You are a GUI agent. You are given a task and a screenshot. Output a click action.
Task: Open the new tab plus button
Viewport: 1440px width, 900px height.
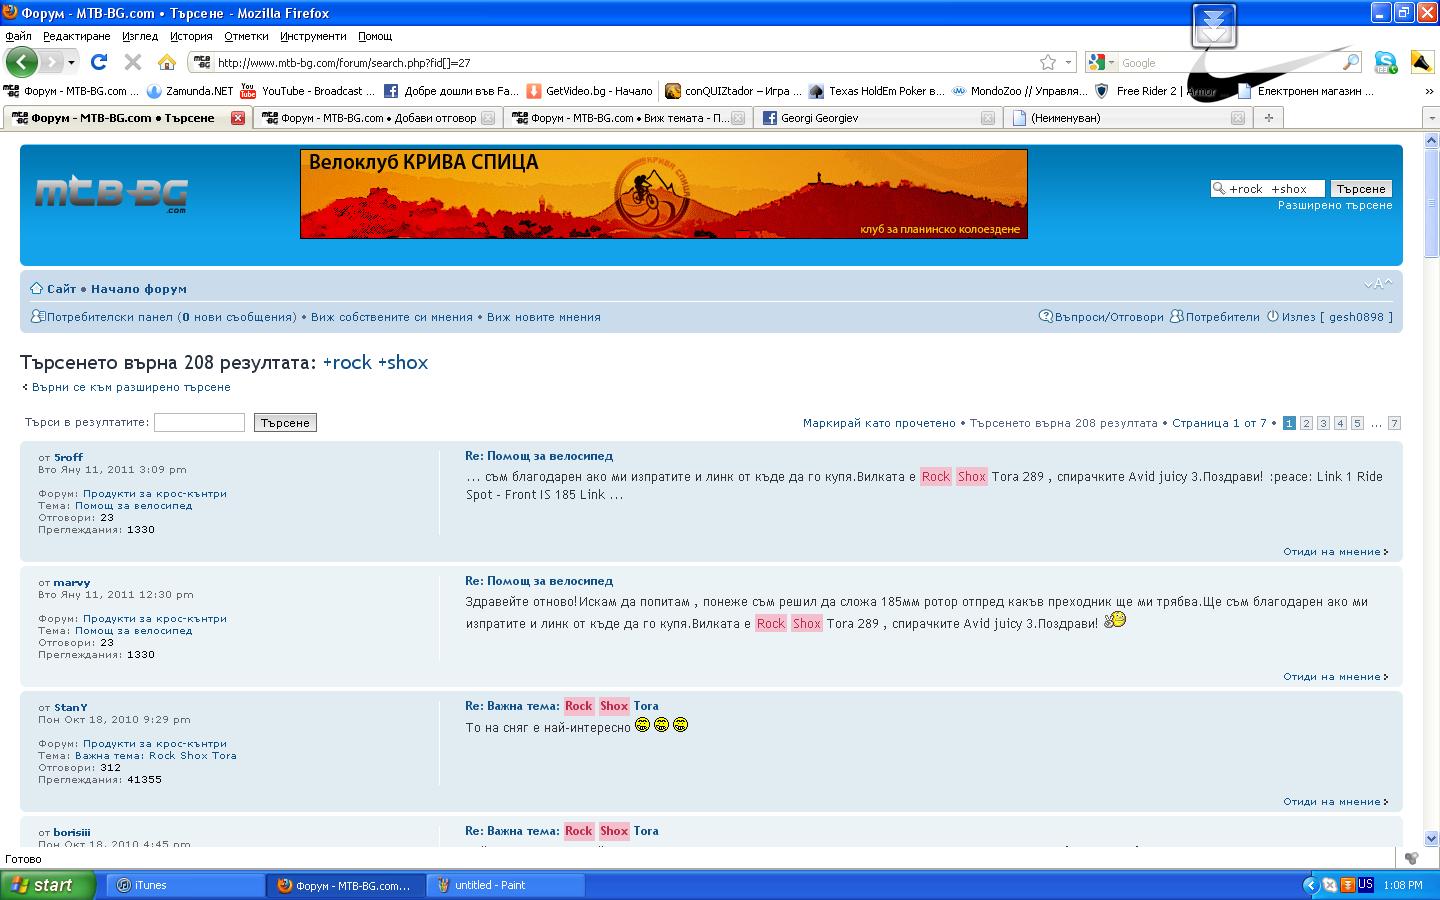pos(1268,118)
